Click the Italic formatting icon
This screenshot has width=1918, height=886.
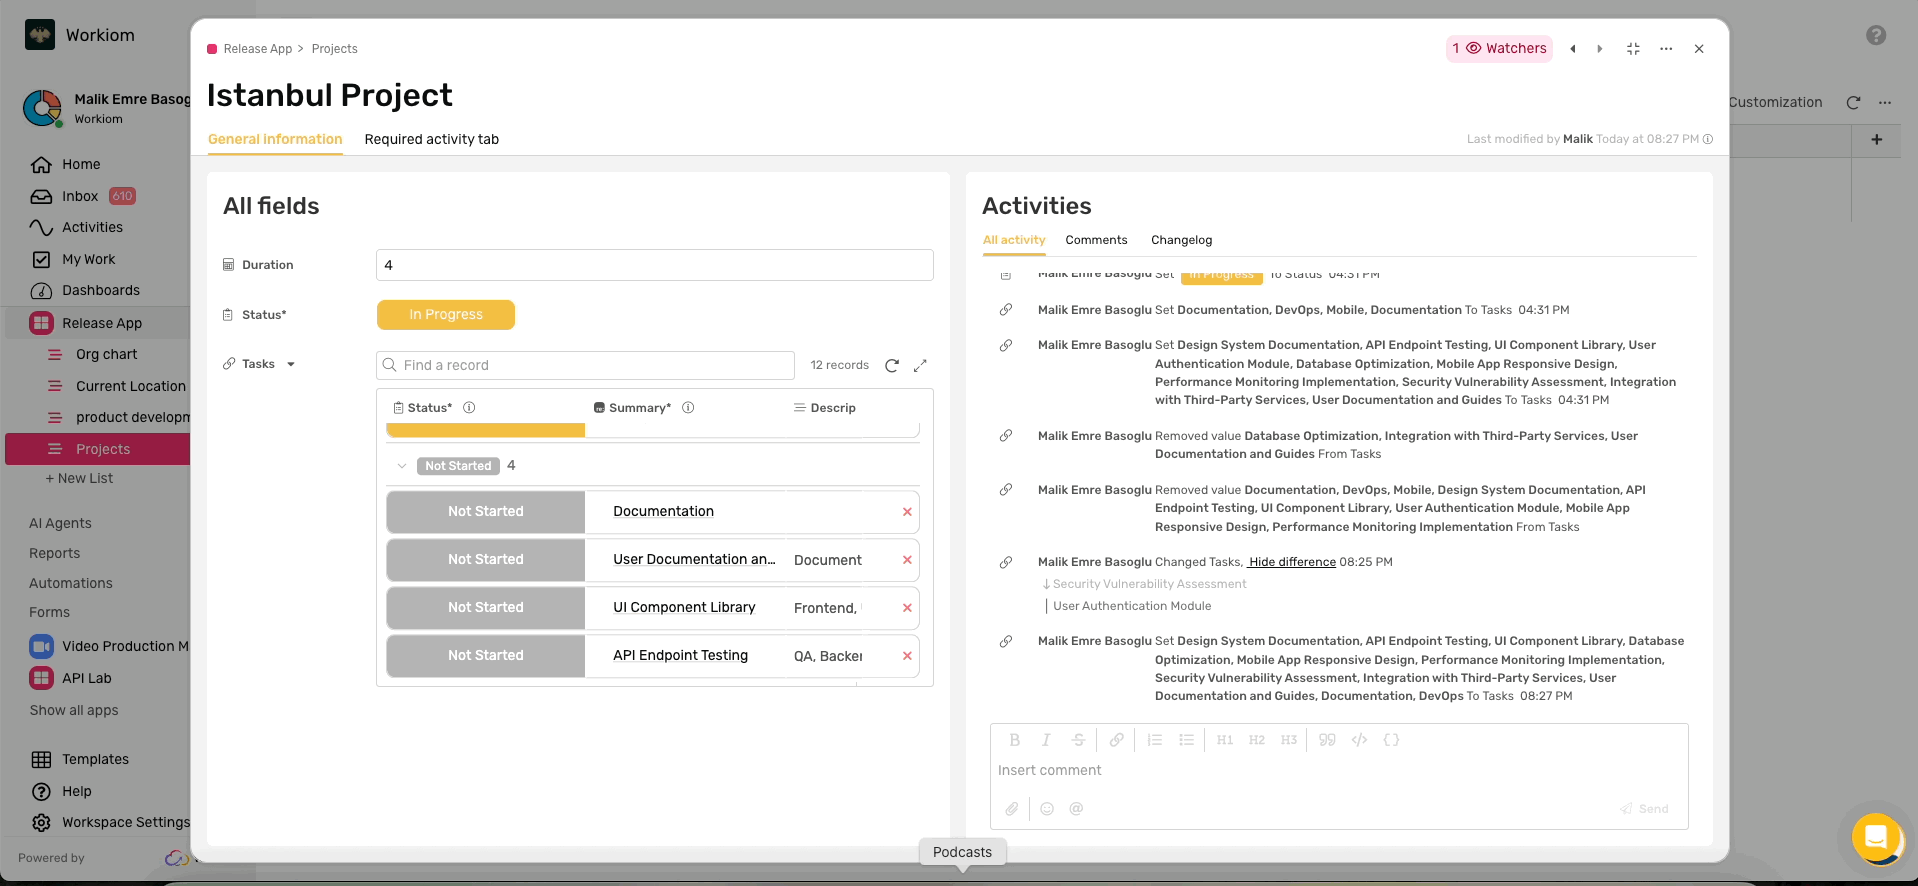[1046, 740]
